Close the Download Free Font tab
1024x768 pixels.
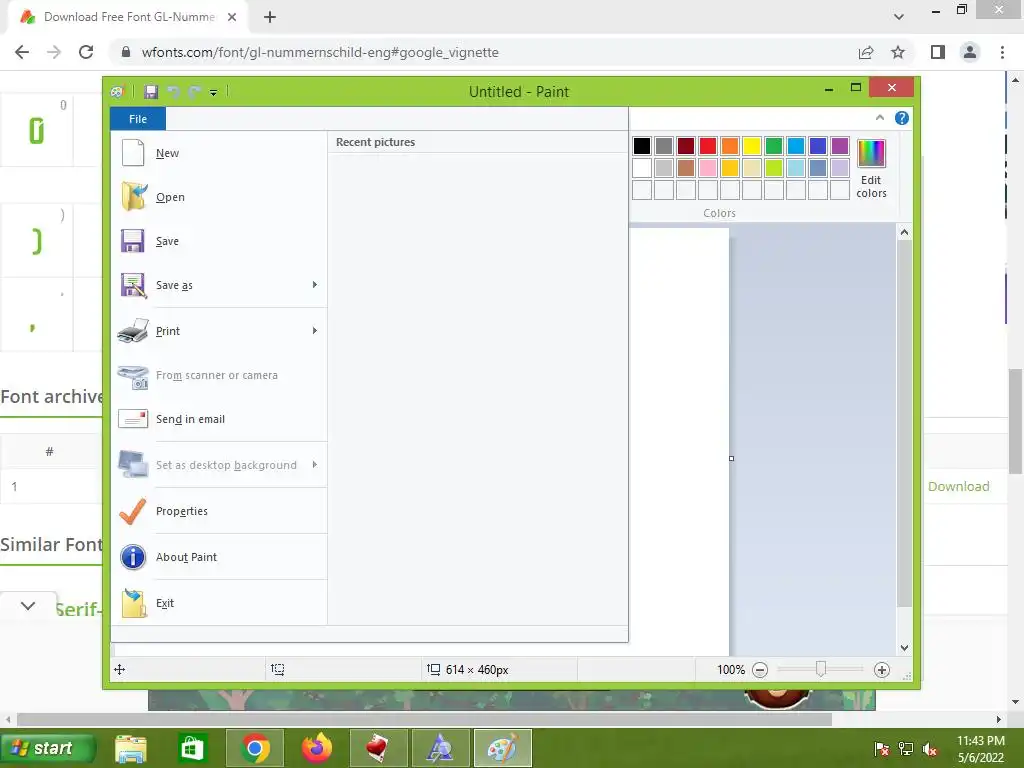pyautogui.click(x=232, y=18)
